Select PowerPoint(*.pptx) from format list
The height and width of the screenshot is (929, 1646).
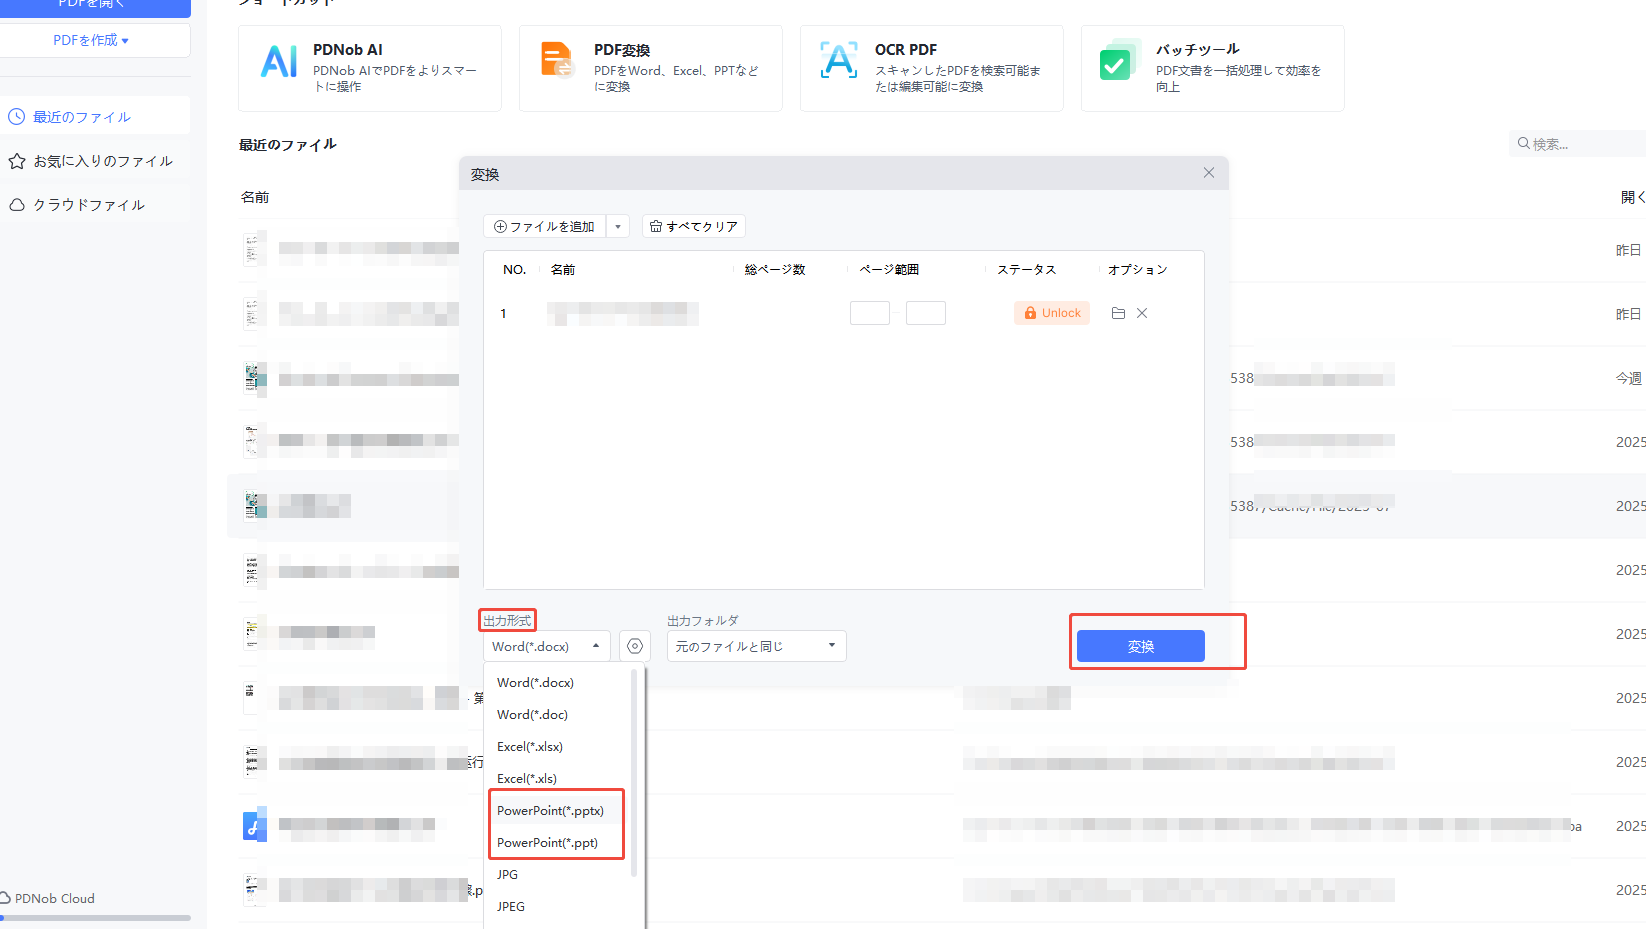557,811
